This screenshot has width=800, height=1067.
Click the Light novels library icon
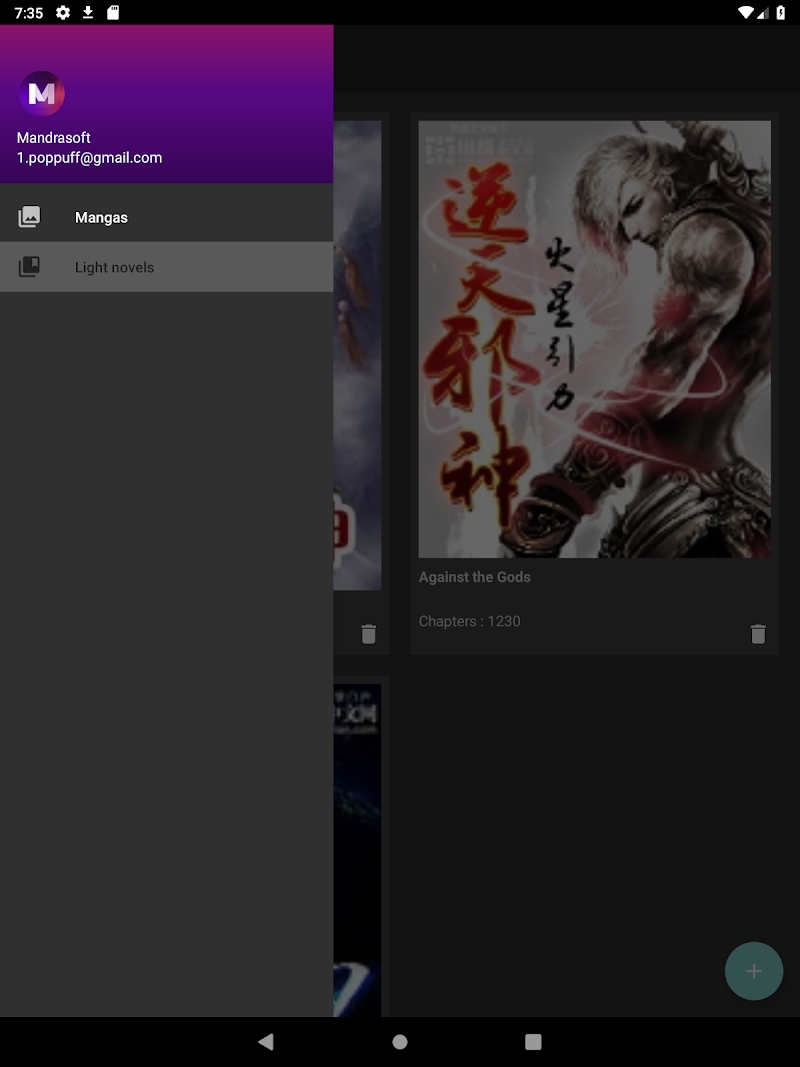pyautogui.click(x=29, y=267)
